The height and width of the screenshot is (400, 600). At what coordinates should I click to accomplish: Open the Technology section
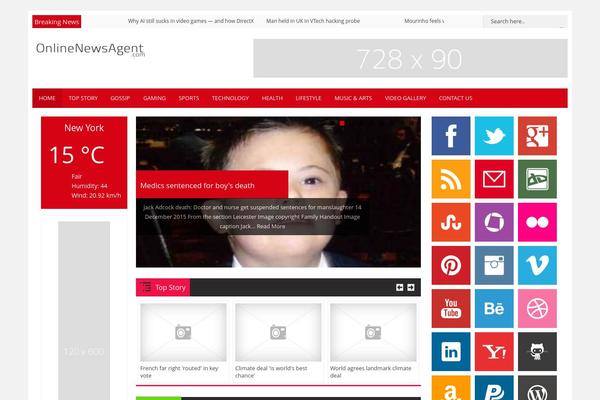230,98
